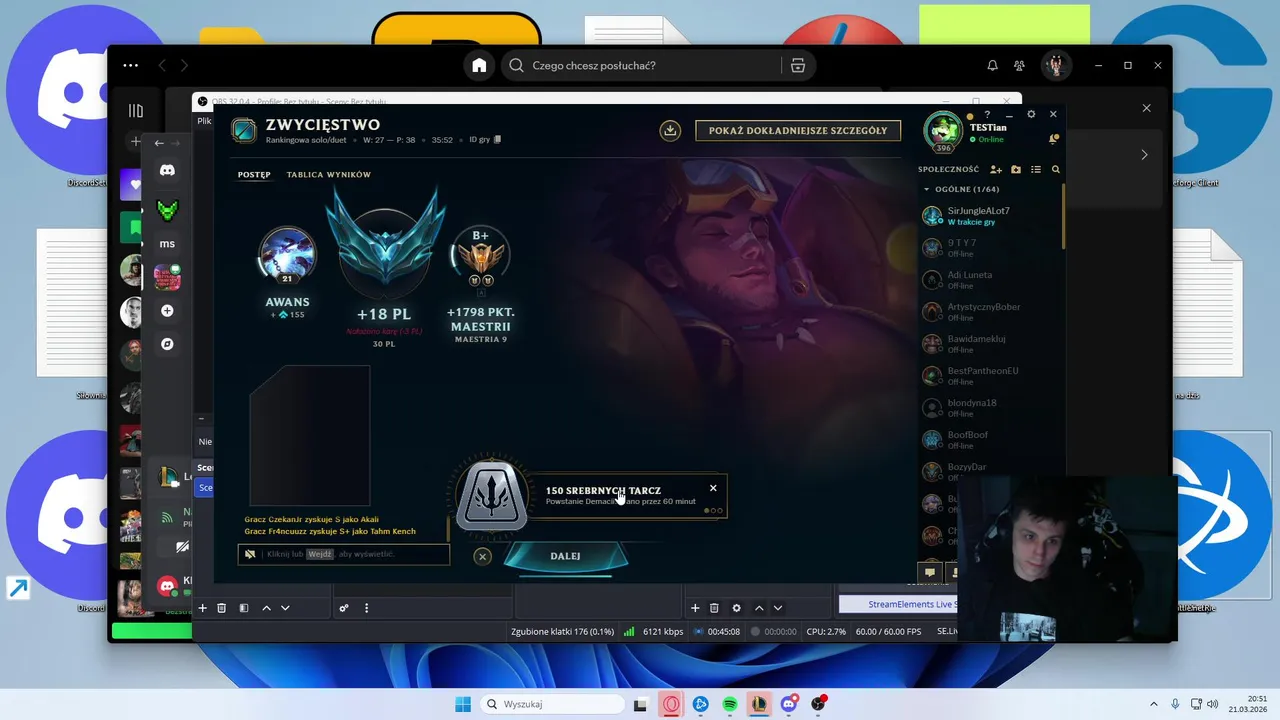Collapse the OGÓLNE friends group

(x=926, y=189)
